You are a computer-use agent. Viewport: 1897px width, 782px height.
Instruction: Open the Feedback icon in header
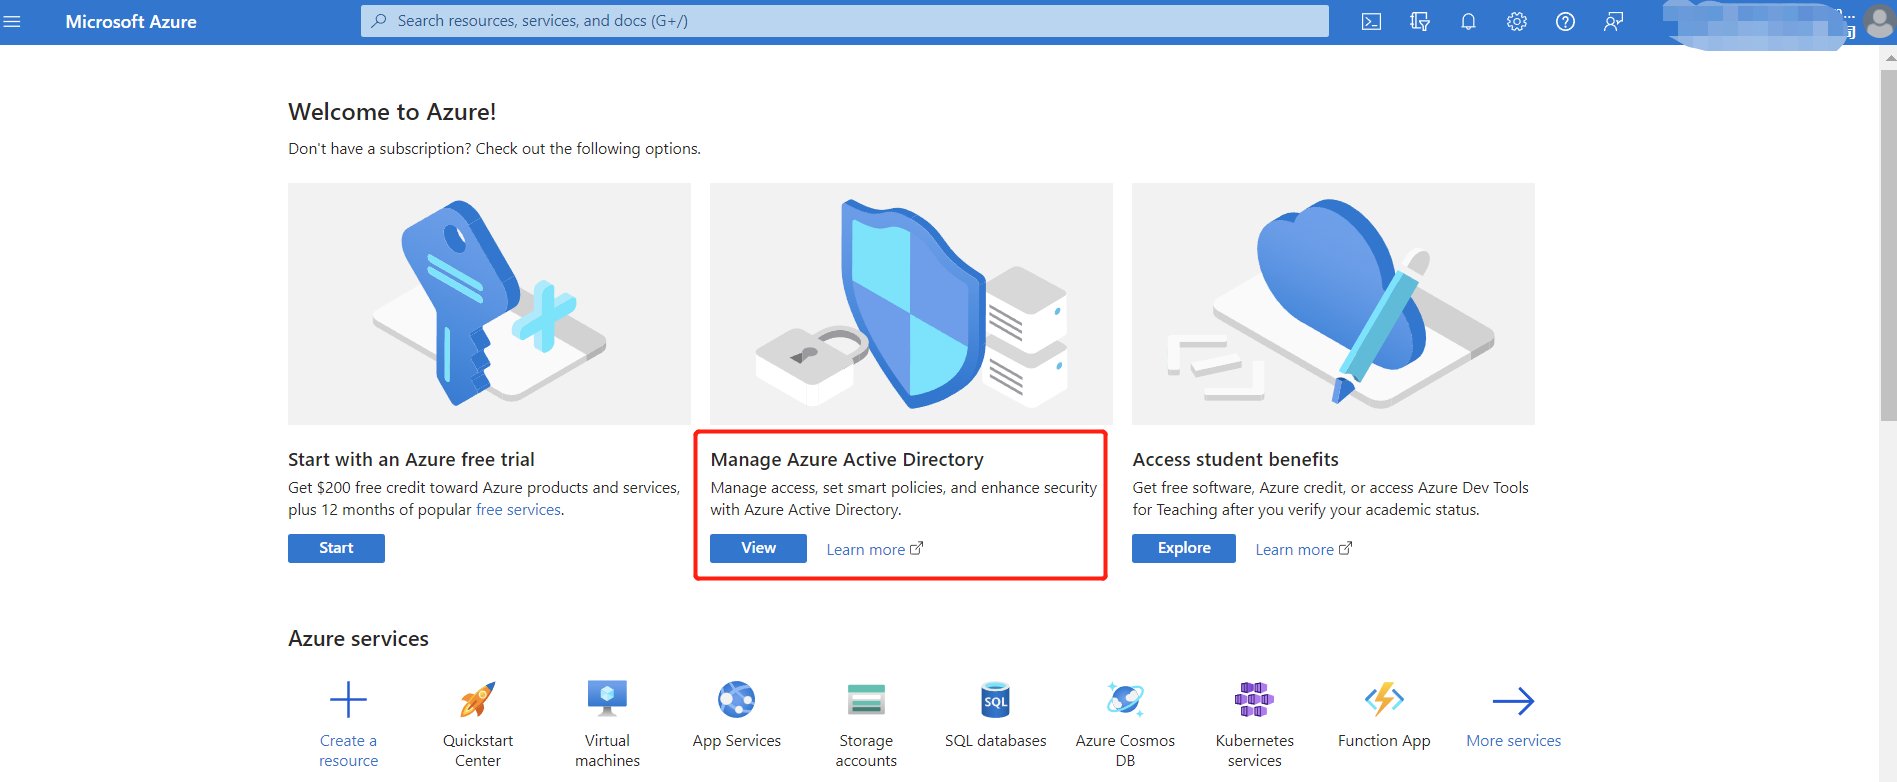click(1613, 21)
